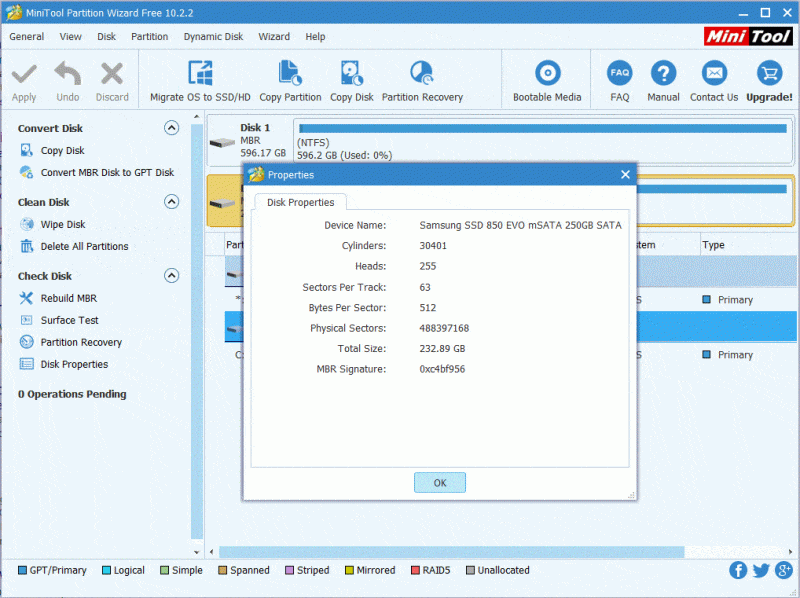Click the Simple legend swatch
This screenshot has height=598, width=800.
(x=164, y=570)
